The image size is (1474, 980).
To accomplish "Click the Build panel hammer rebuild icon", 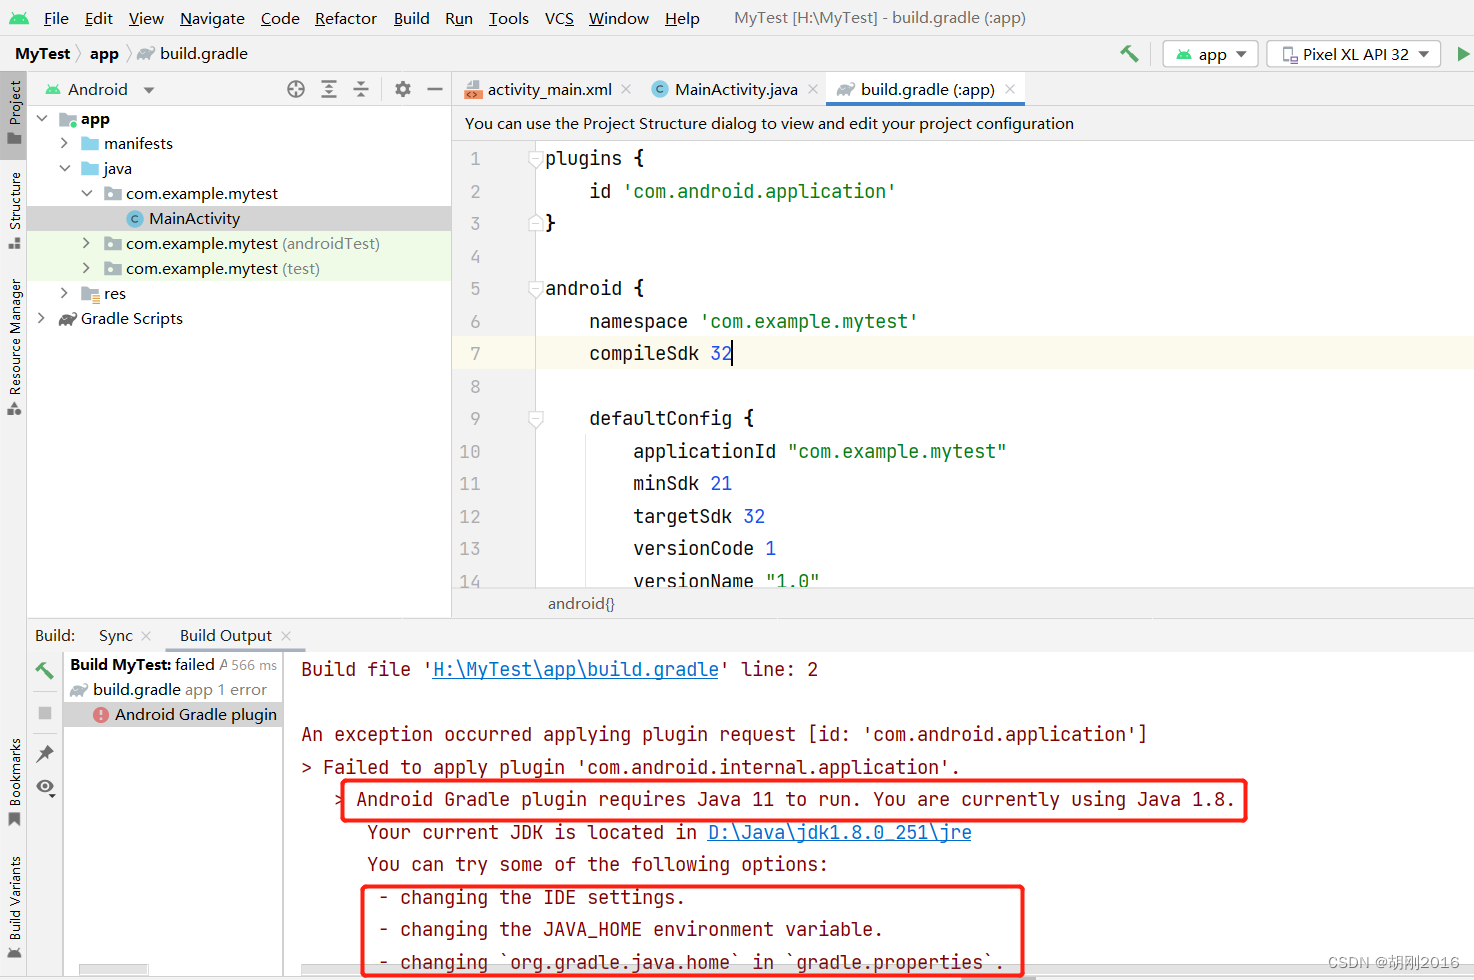I will click(x=45, y=670).
